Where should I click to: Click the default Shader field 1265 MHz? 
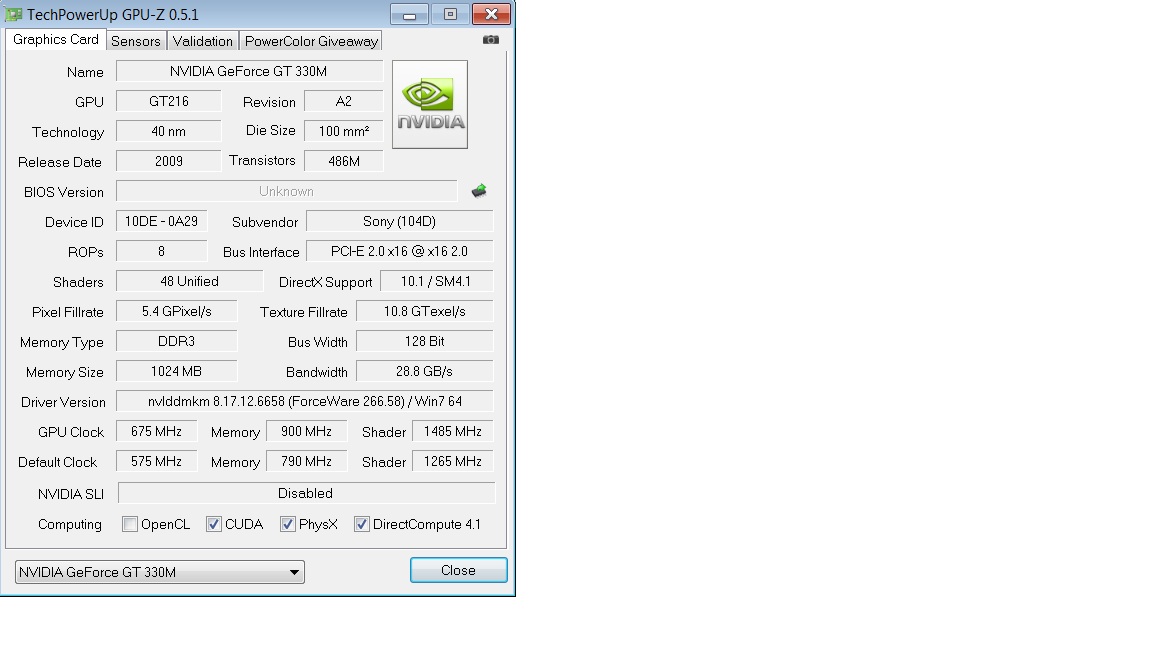click(x=453, y=461)
